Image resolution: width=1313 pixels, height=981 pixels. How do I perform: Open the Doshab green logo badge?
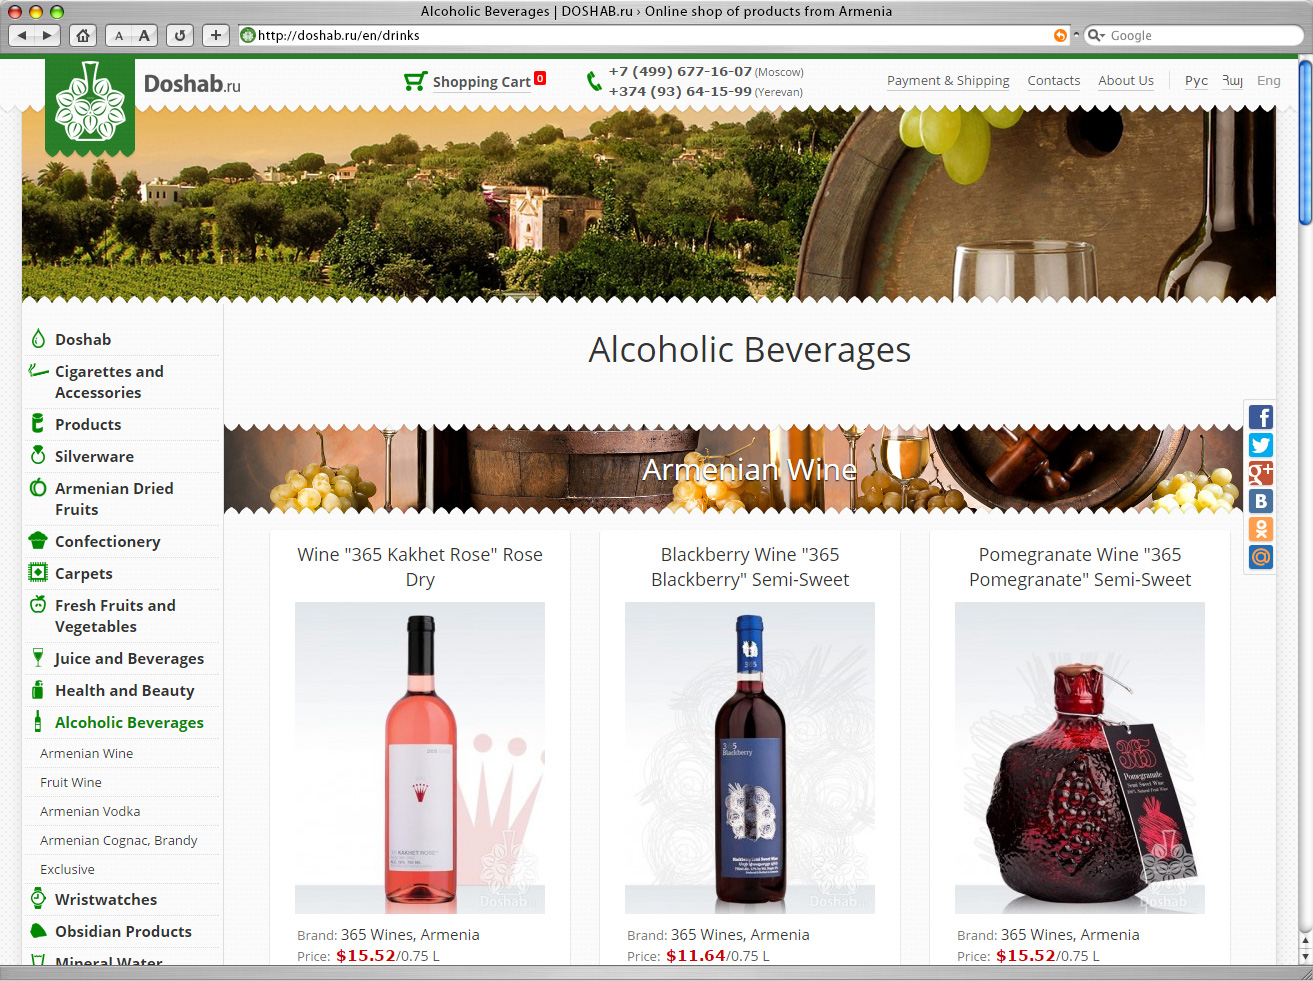(x=90, y=107)
